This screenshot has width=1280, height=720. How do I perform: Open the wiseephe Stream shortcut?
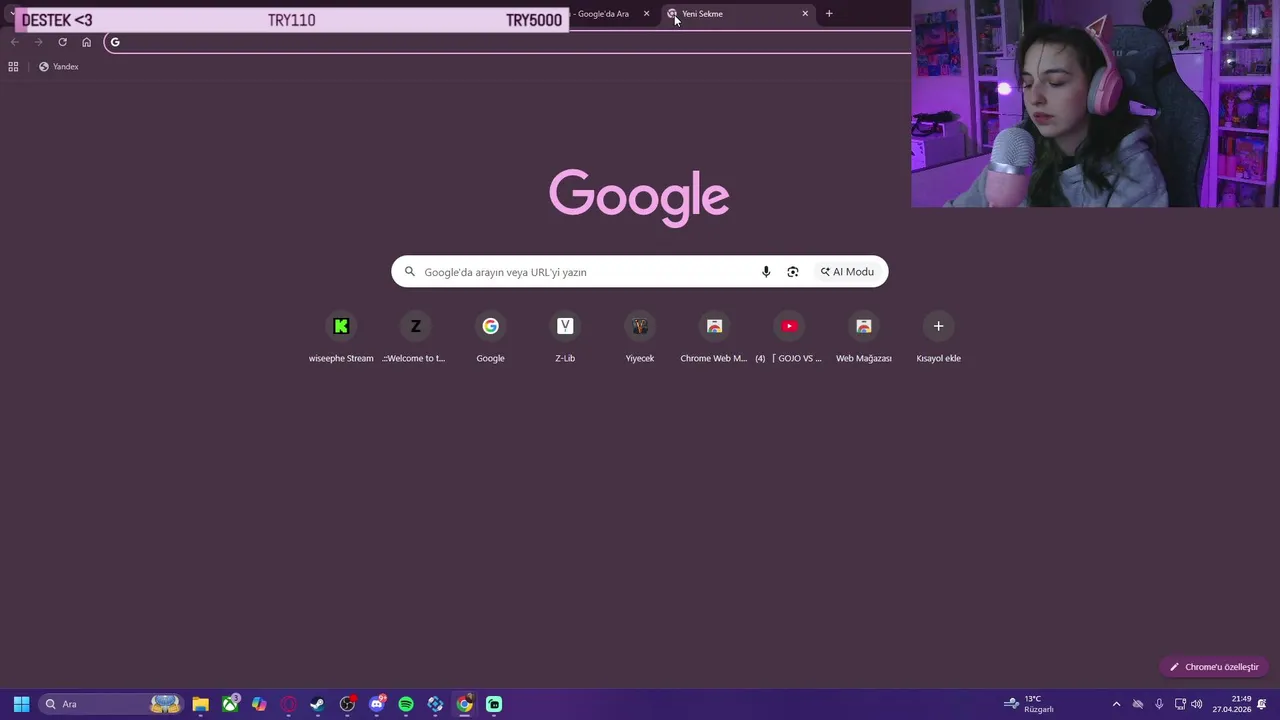click(x=341, y=338)
